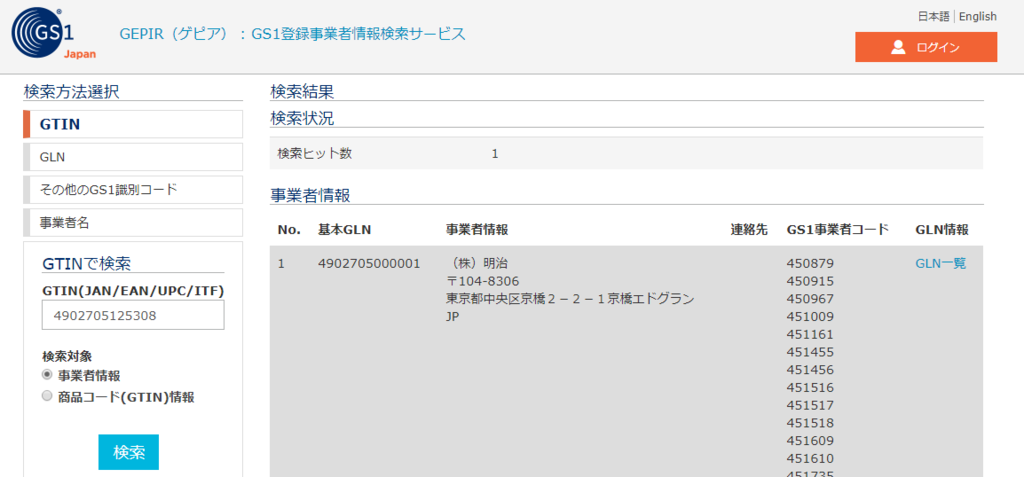The width and height of the screenshot is (1024, 477).
Task: Choose 事業者情報 radio button
Action: (x=46, y=375)
